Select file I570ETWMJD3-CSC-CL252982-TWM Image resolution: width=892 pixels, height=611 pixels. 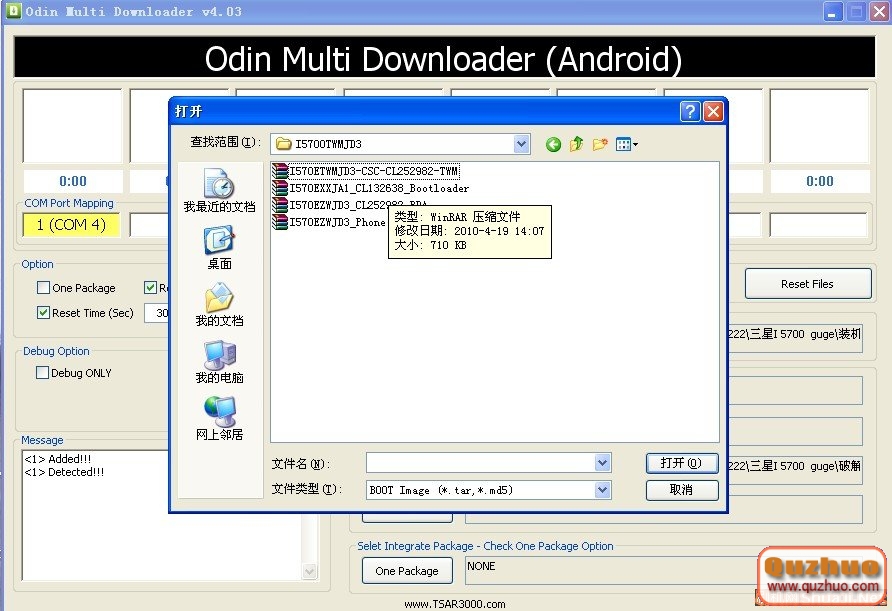(x=373, y=171)
